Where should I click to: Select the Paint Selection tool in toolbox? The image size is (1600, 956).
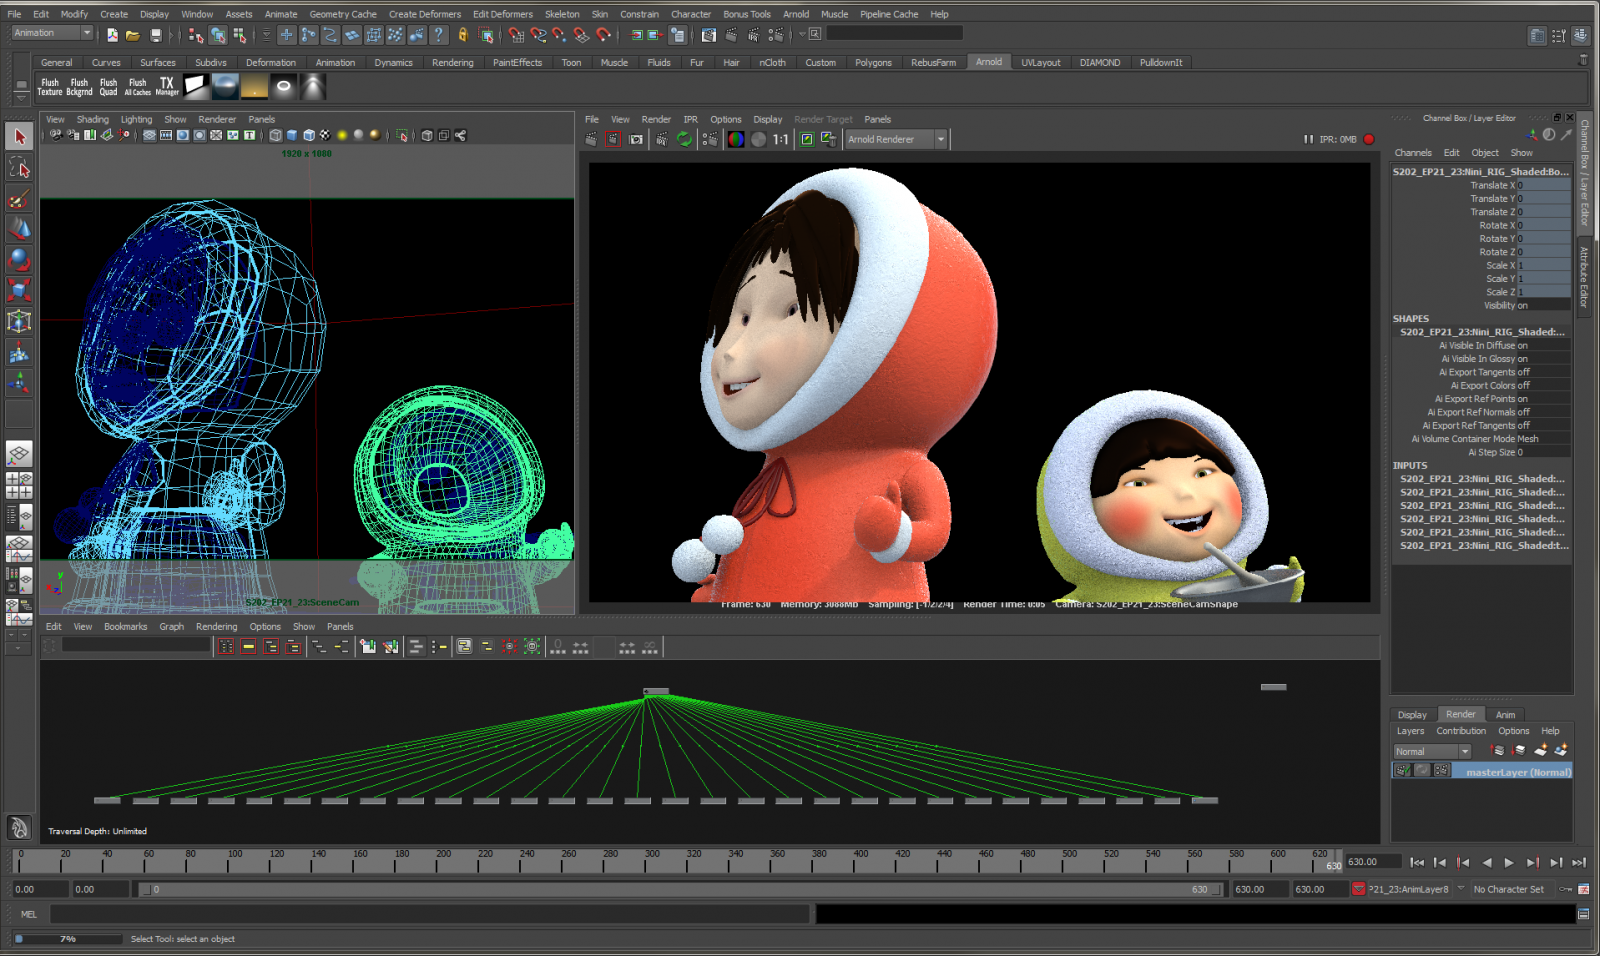[19, 198]
